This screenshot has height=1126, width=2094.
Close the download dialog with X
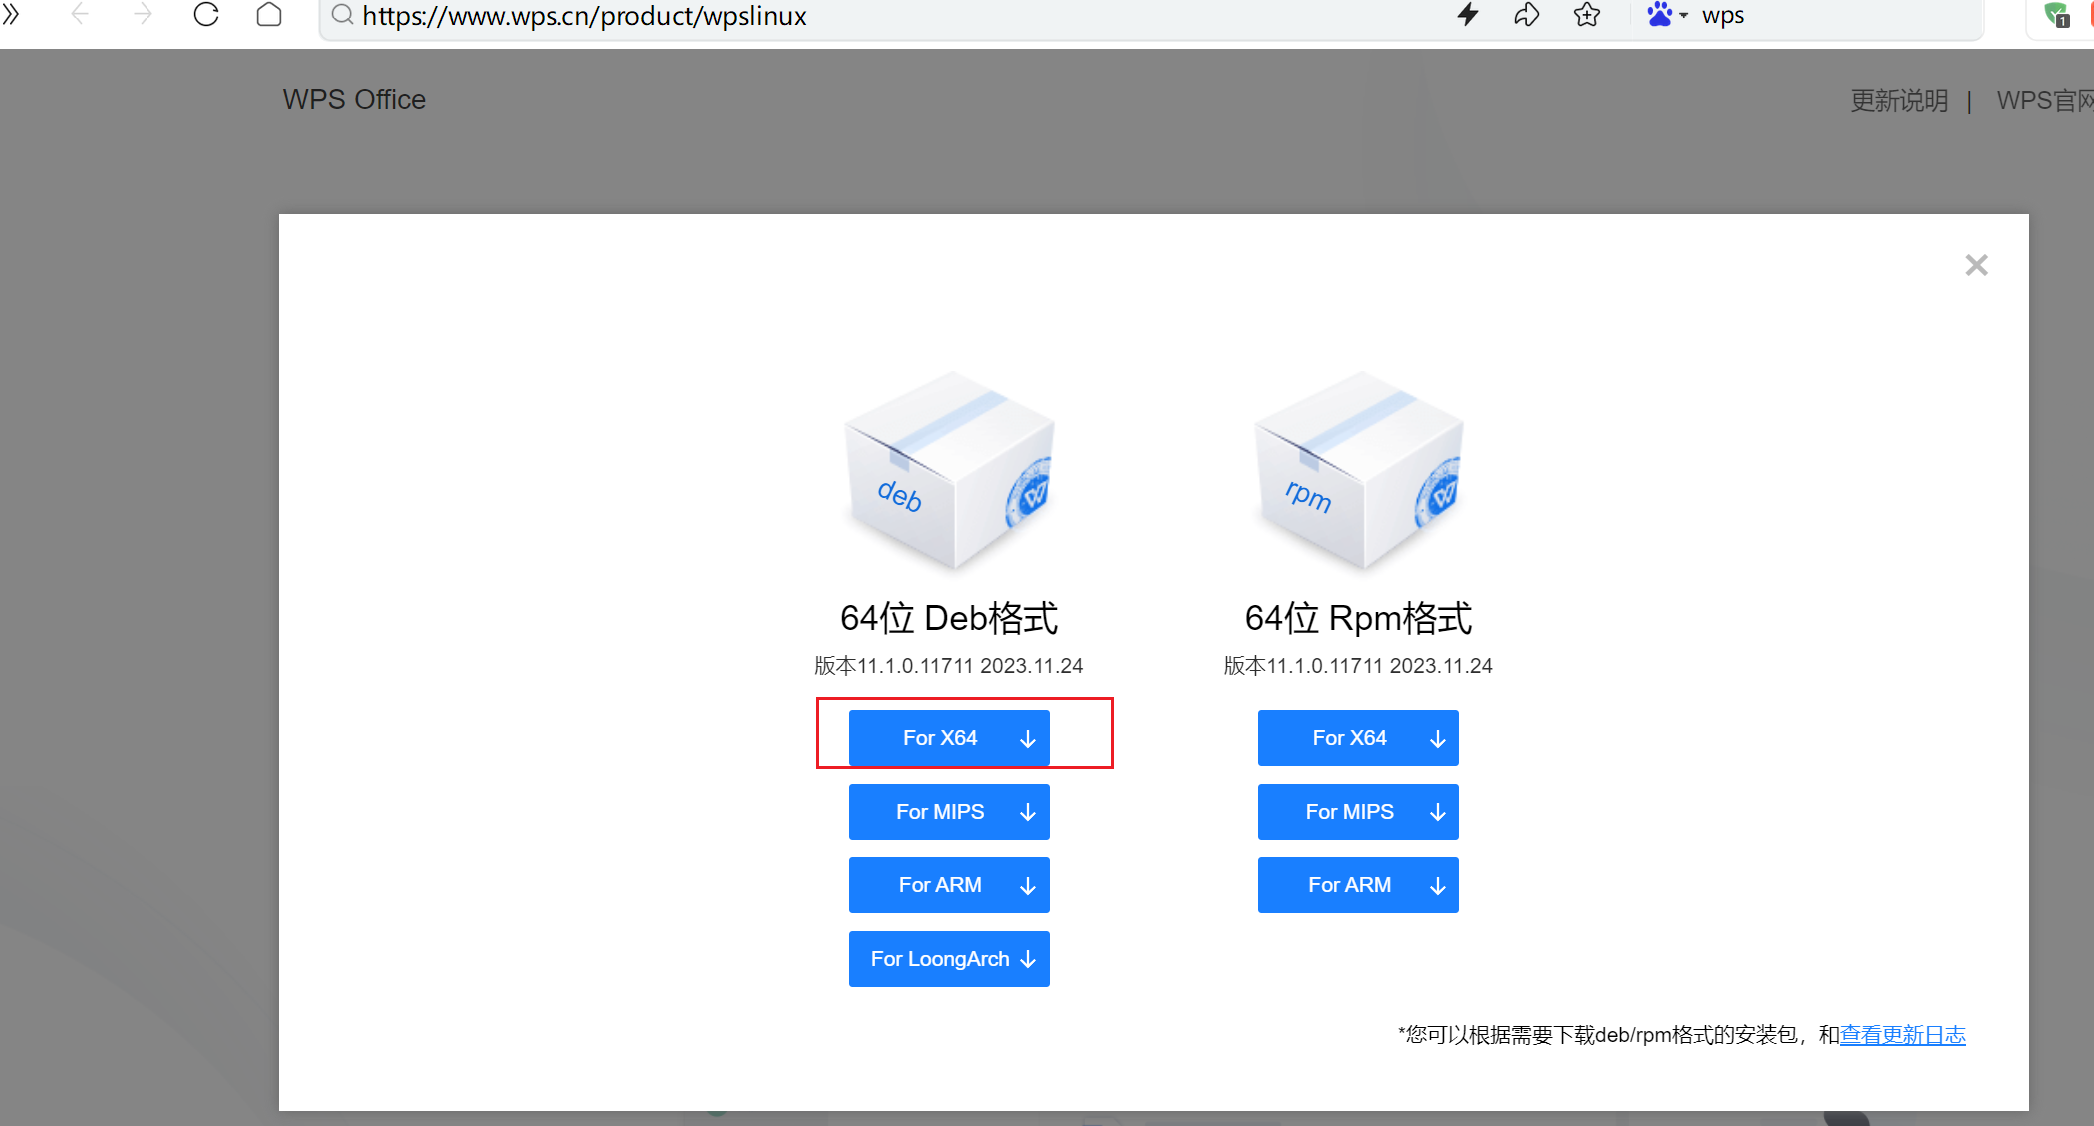(x=1976, y=265)
